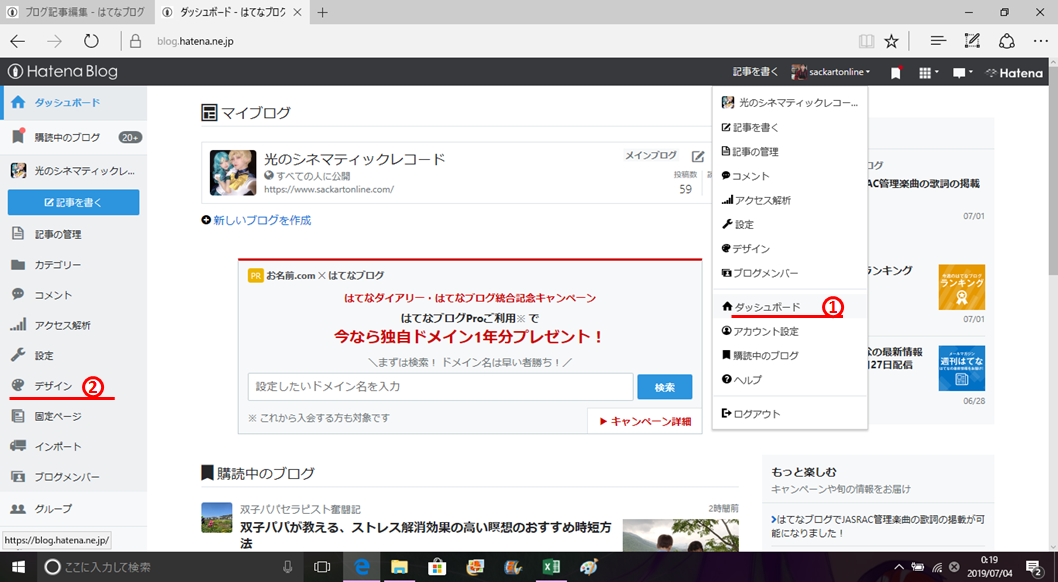This screenshot has width=1058, height=582.
Task: Click 記事を書く in the top header
Action: click(x=755, y=72)
